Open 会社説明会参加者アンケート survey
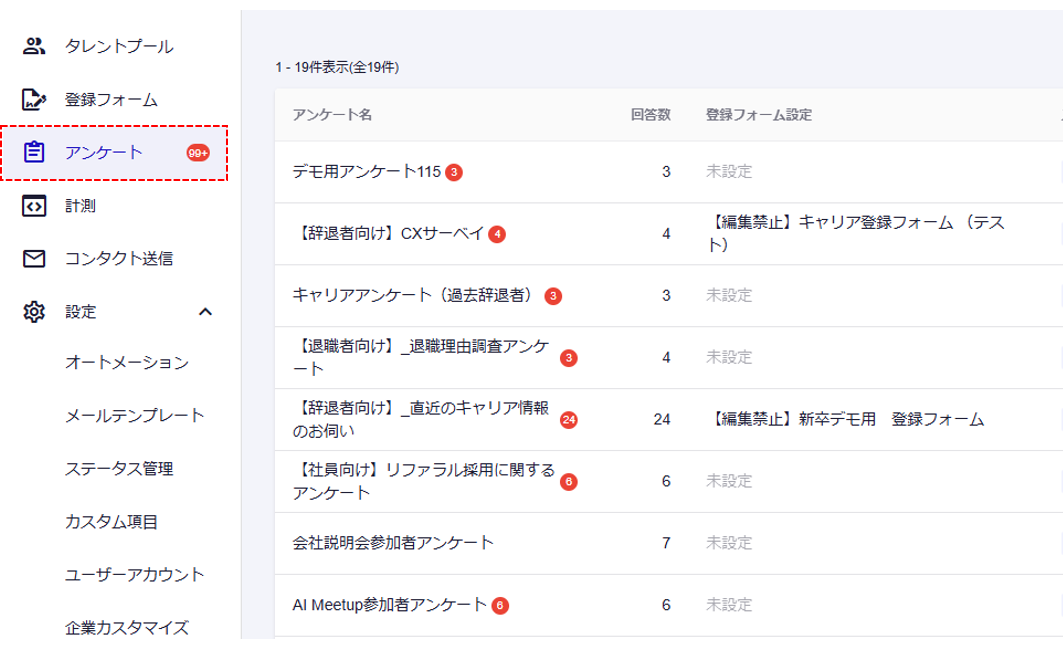This screenshot has height=652, width=1063. click(x=393, y=542)
